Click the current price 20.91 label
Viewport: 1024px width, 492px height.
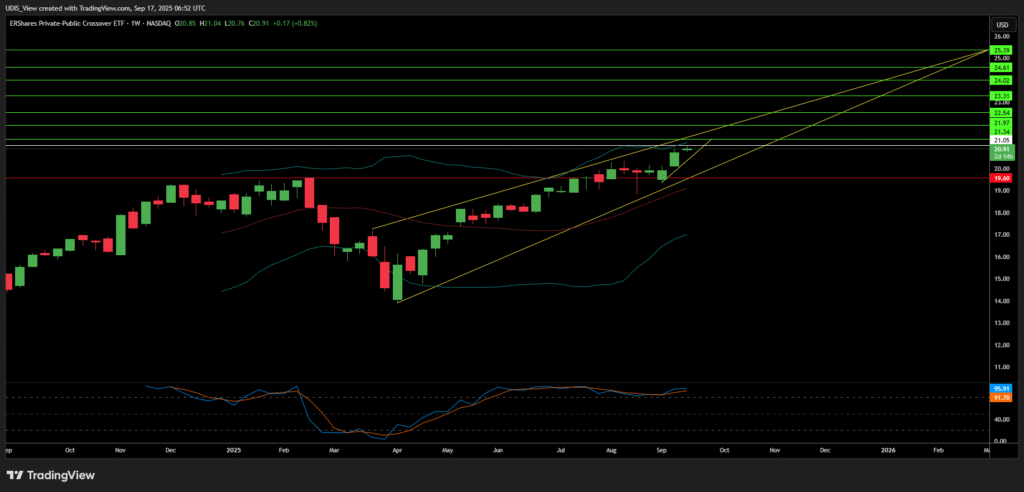[1002, 149]
